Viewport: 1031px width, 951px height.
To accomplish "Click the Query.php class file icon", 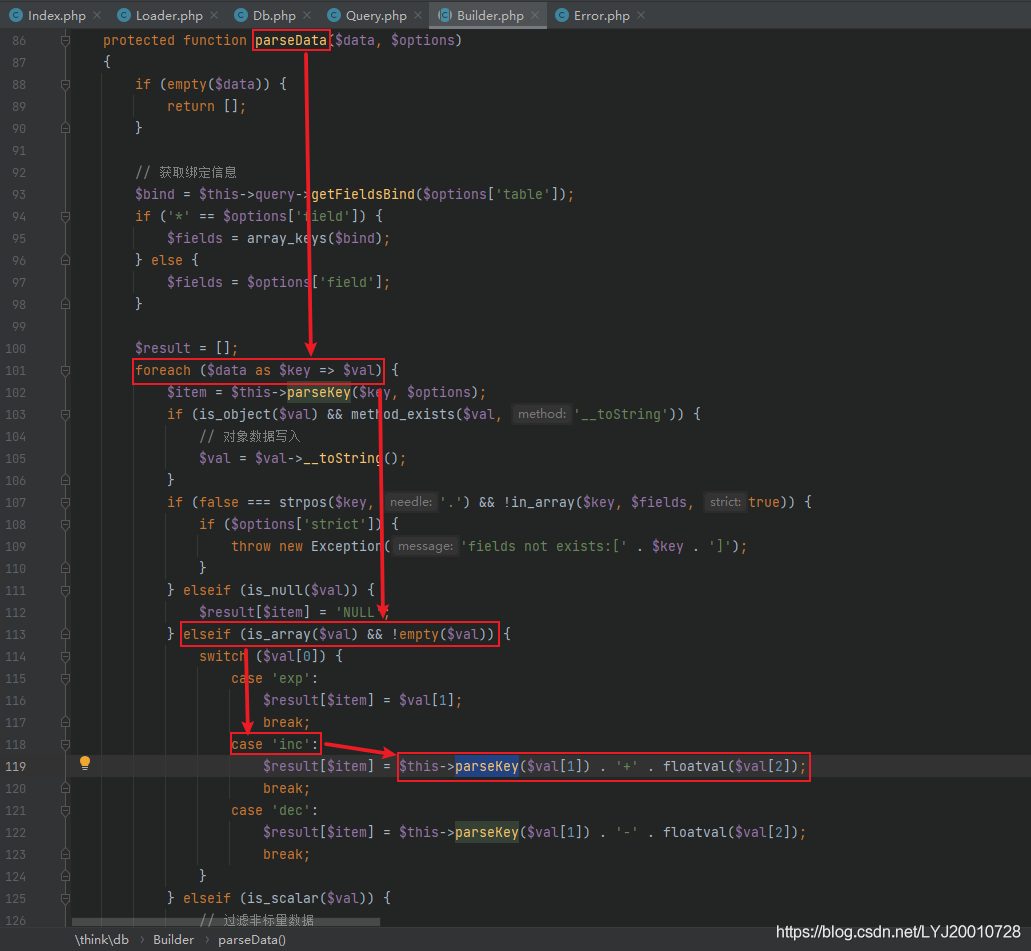I will pyautogui.click(x=334, y=15).
